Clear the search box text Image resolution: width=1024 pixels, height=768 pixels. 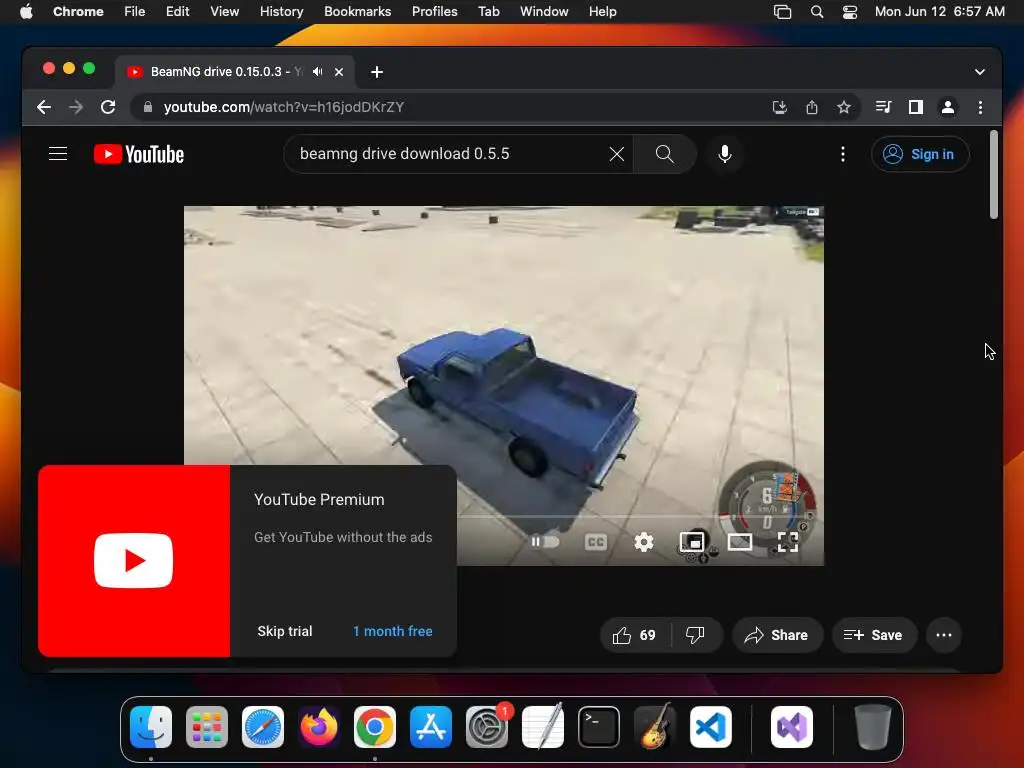click(x=616, y=154)
